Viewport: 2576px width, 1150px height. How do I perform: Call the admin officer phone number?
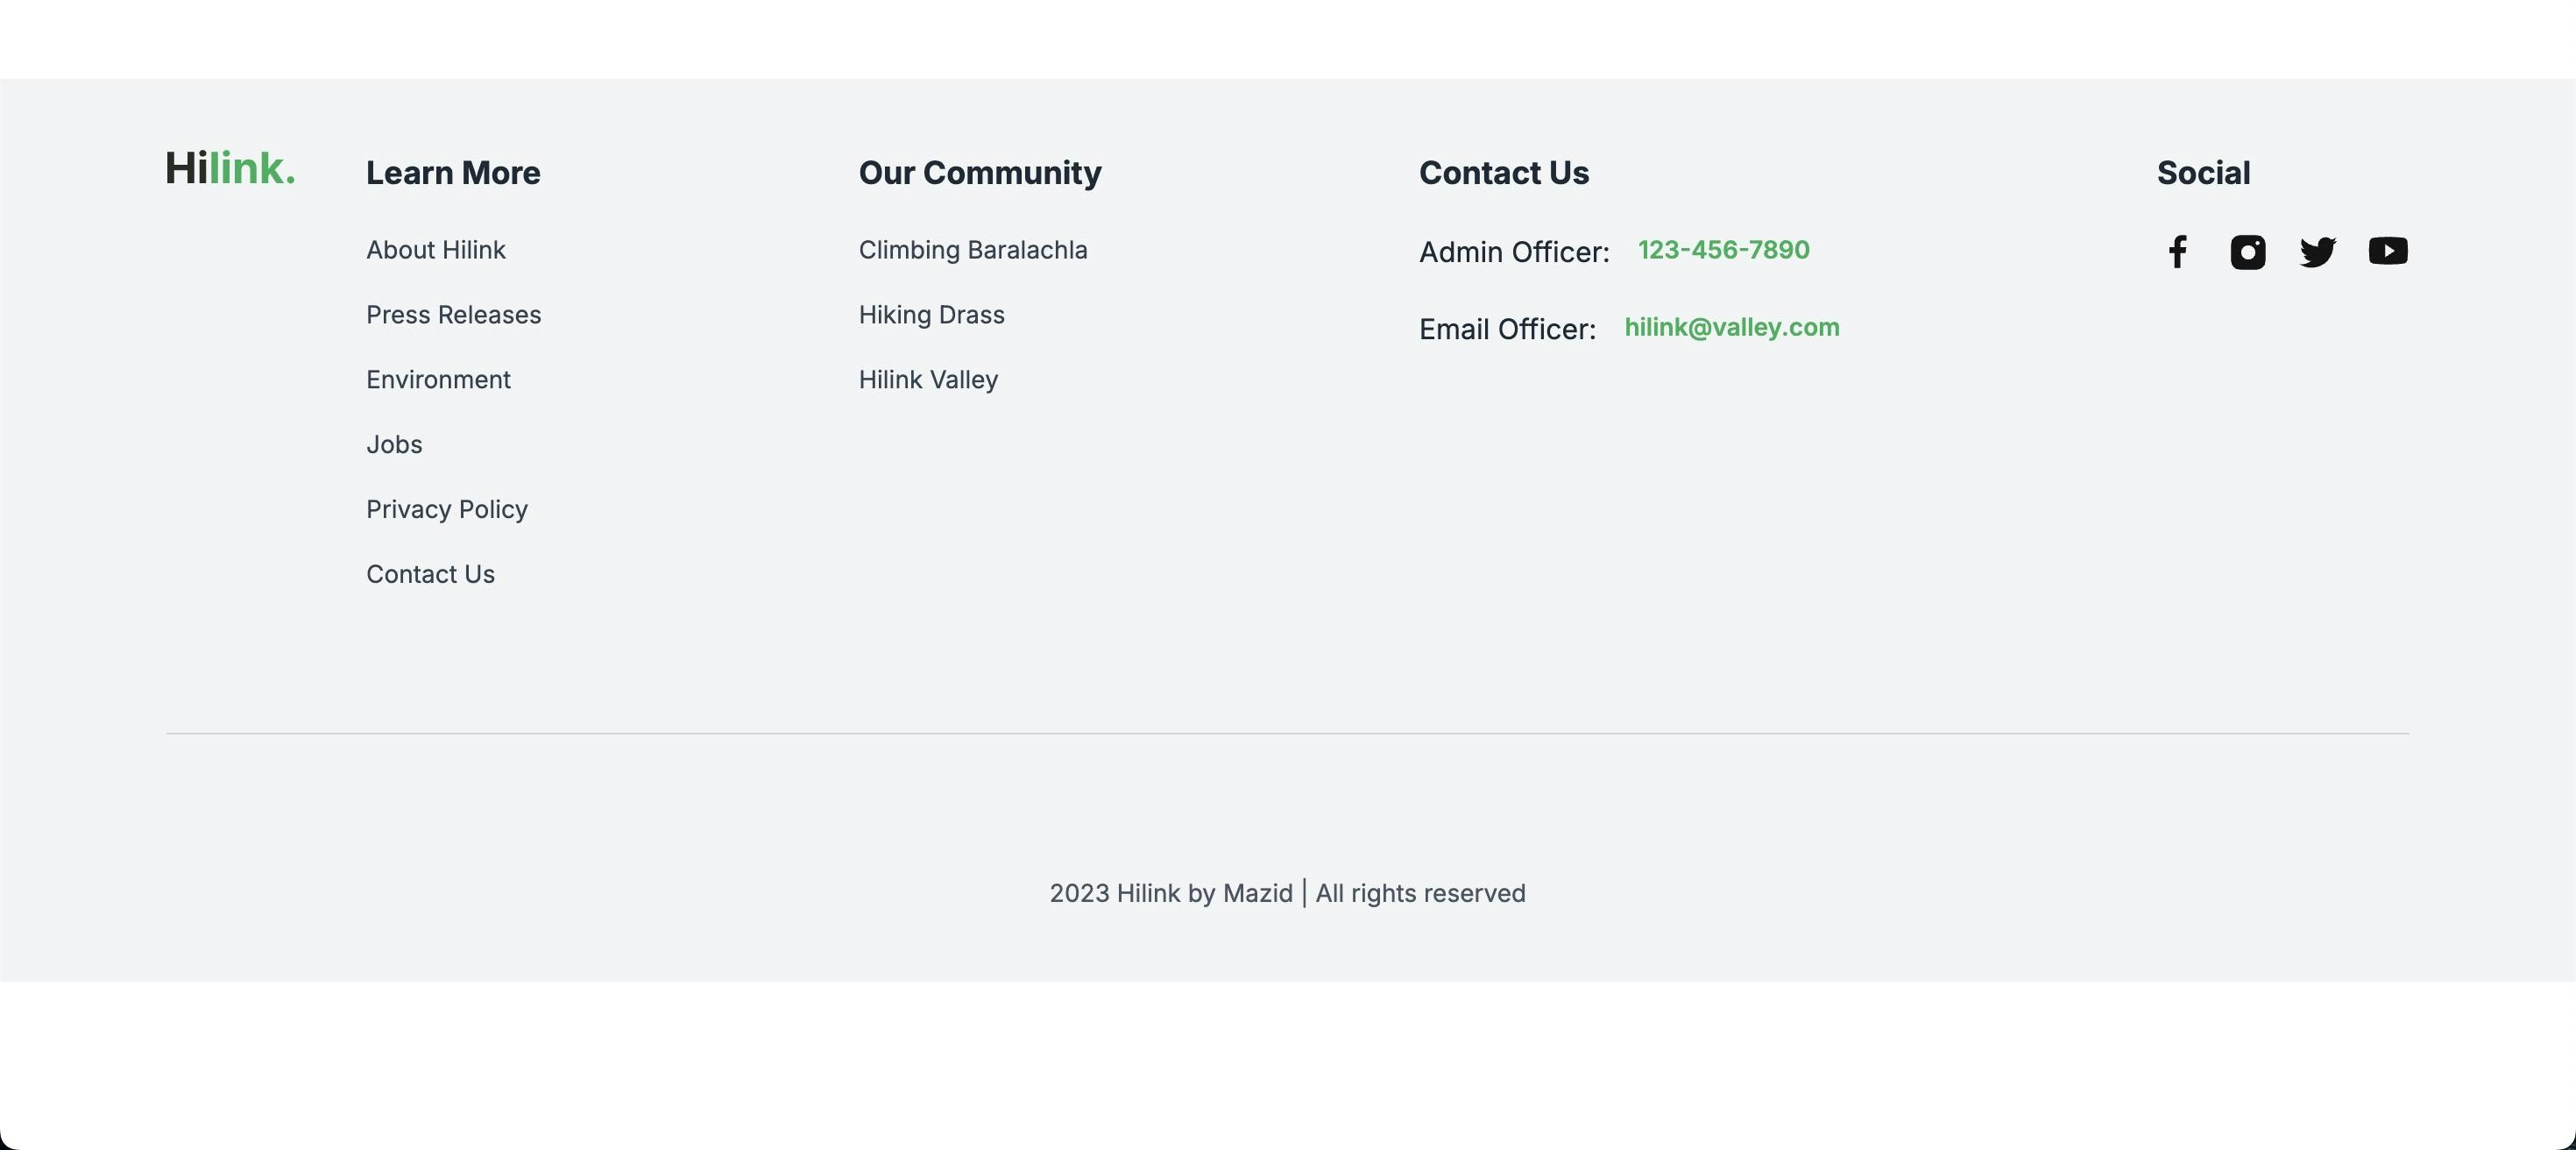tap(1723, 250)
